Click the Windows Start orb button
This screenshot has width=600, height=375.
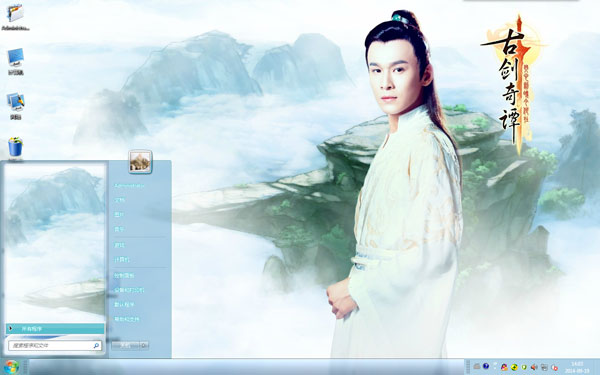click(11, 367)
